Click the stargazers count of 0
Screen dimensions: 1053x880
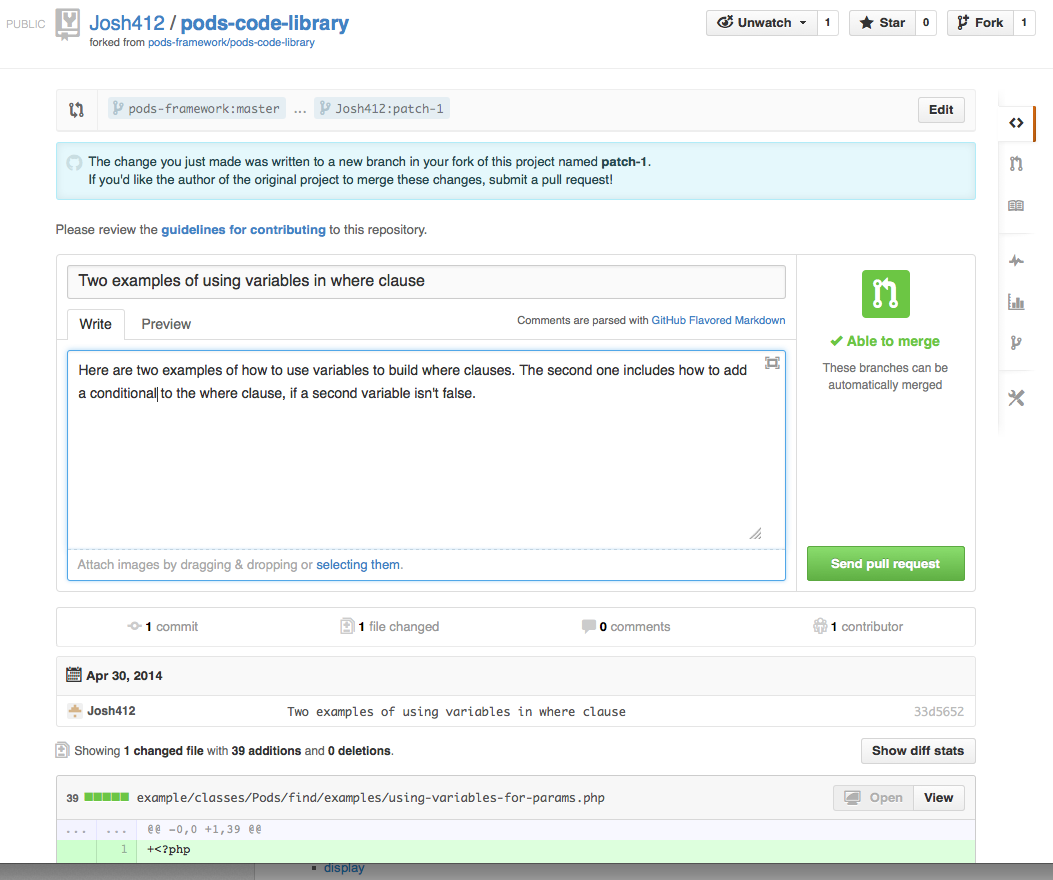(925, 23)
